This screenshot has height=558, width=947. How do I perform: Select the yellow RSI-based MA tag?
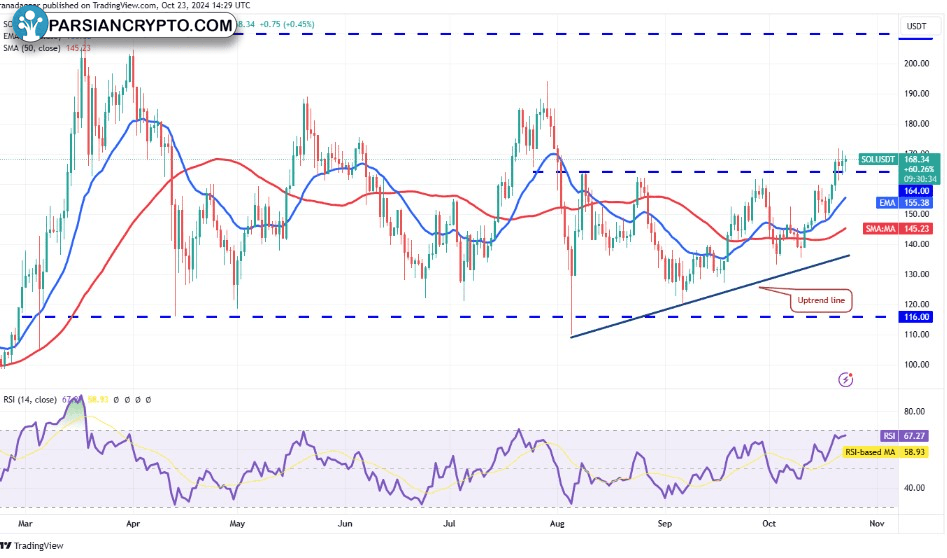tap(870, 452)
